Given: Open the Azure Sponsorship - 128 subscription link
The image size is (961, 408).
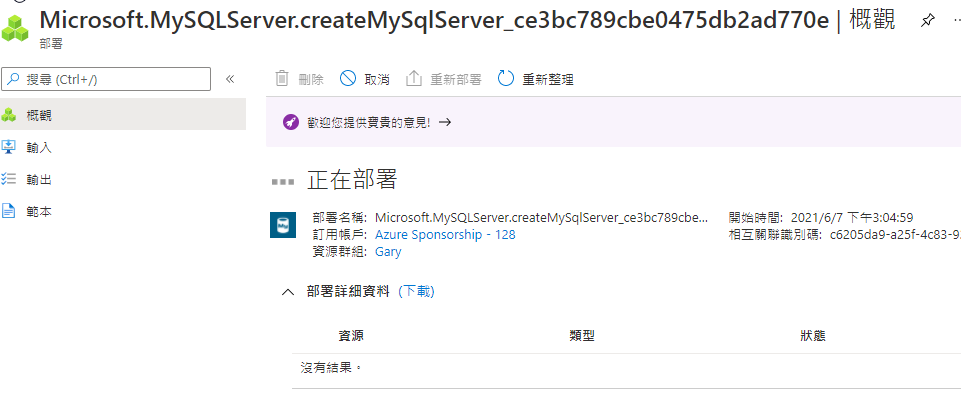Looking at the screenshot, I should [445, 235].
